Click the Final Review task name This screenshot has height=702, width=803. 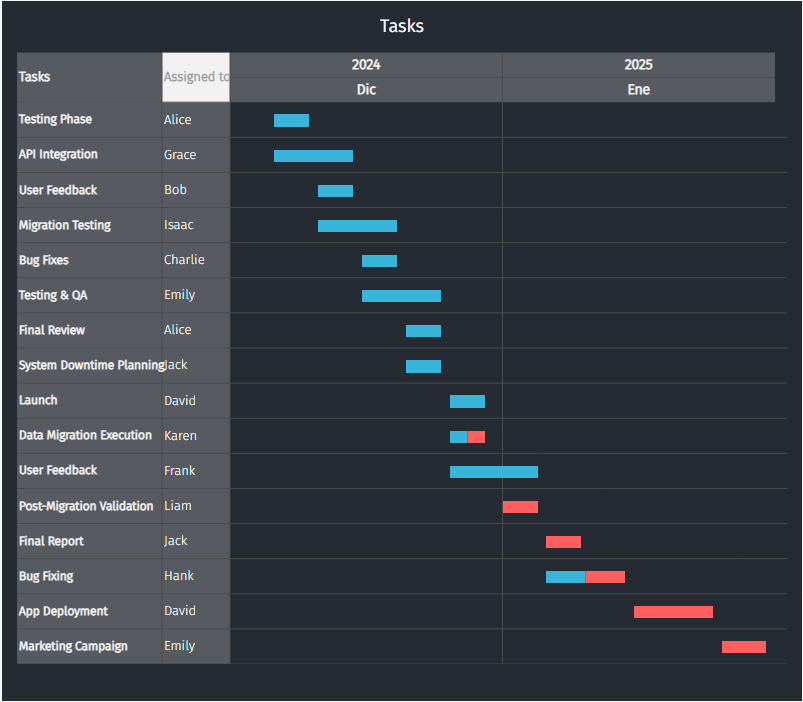52,330
